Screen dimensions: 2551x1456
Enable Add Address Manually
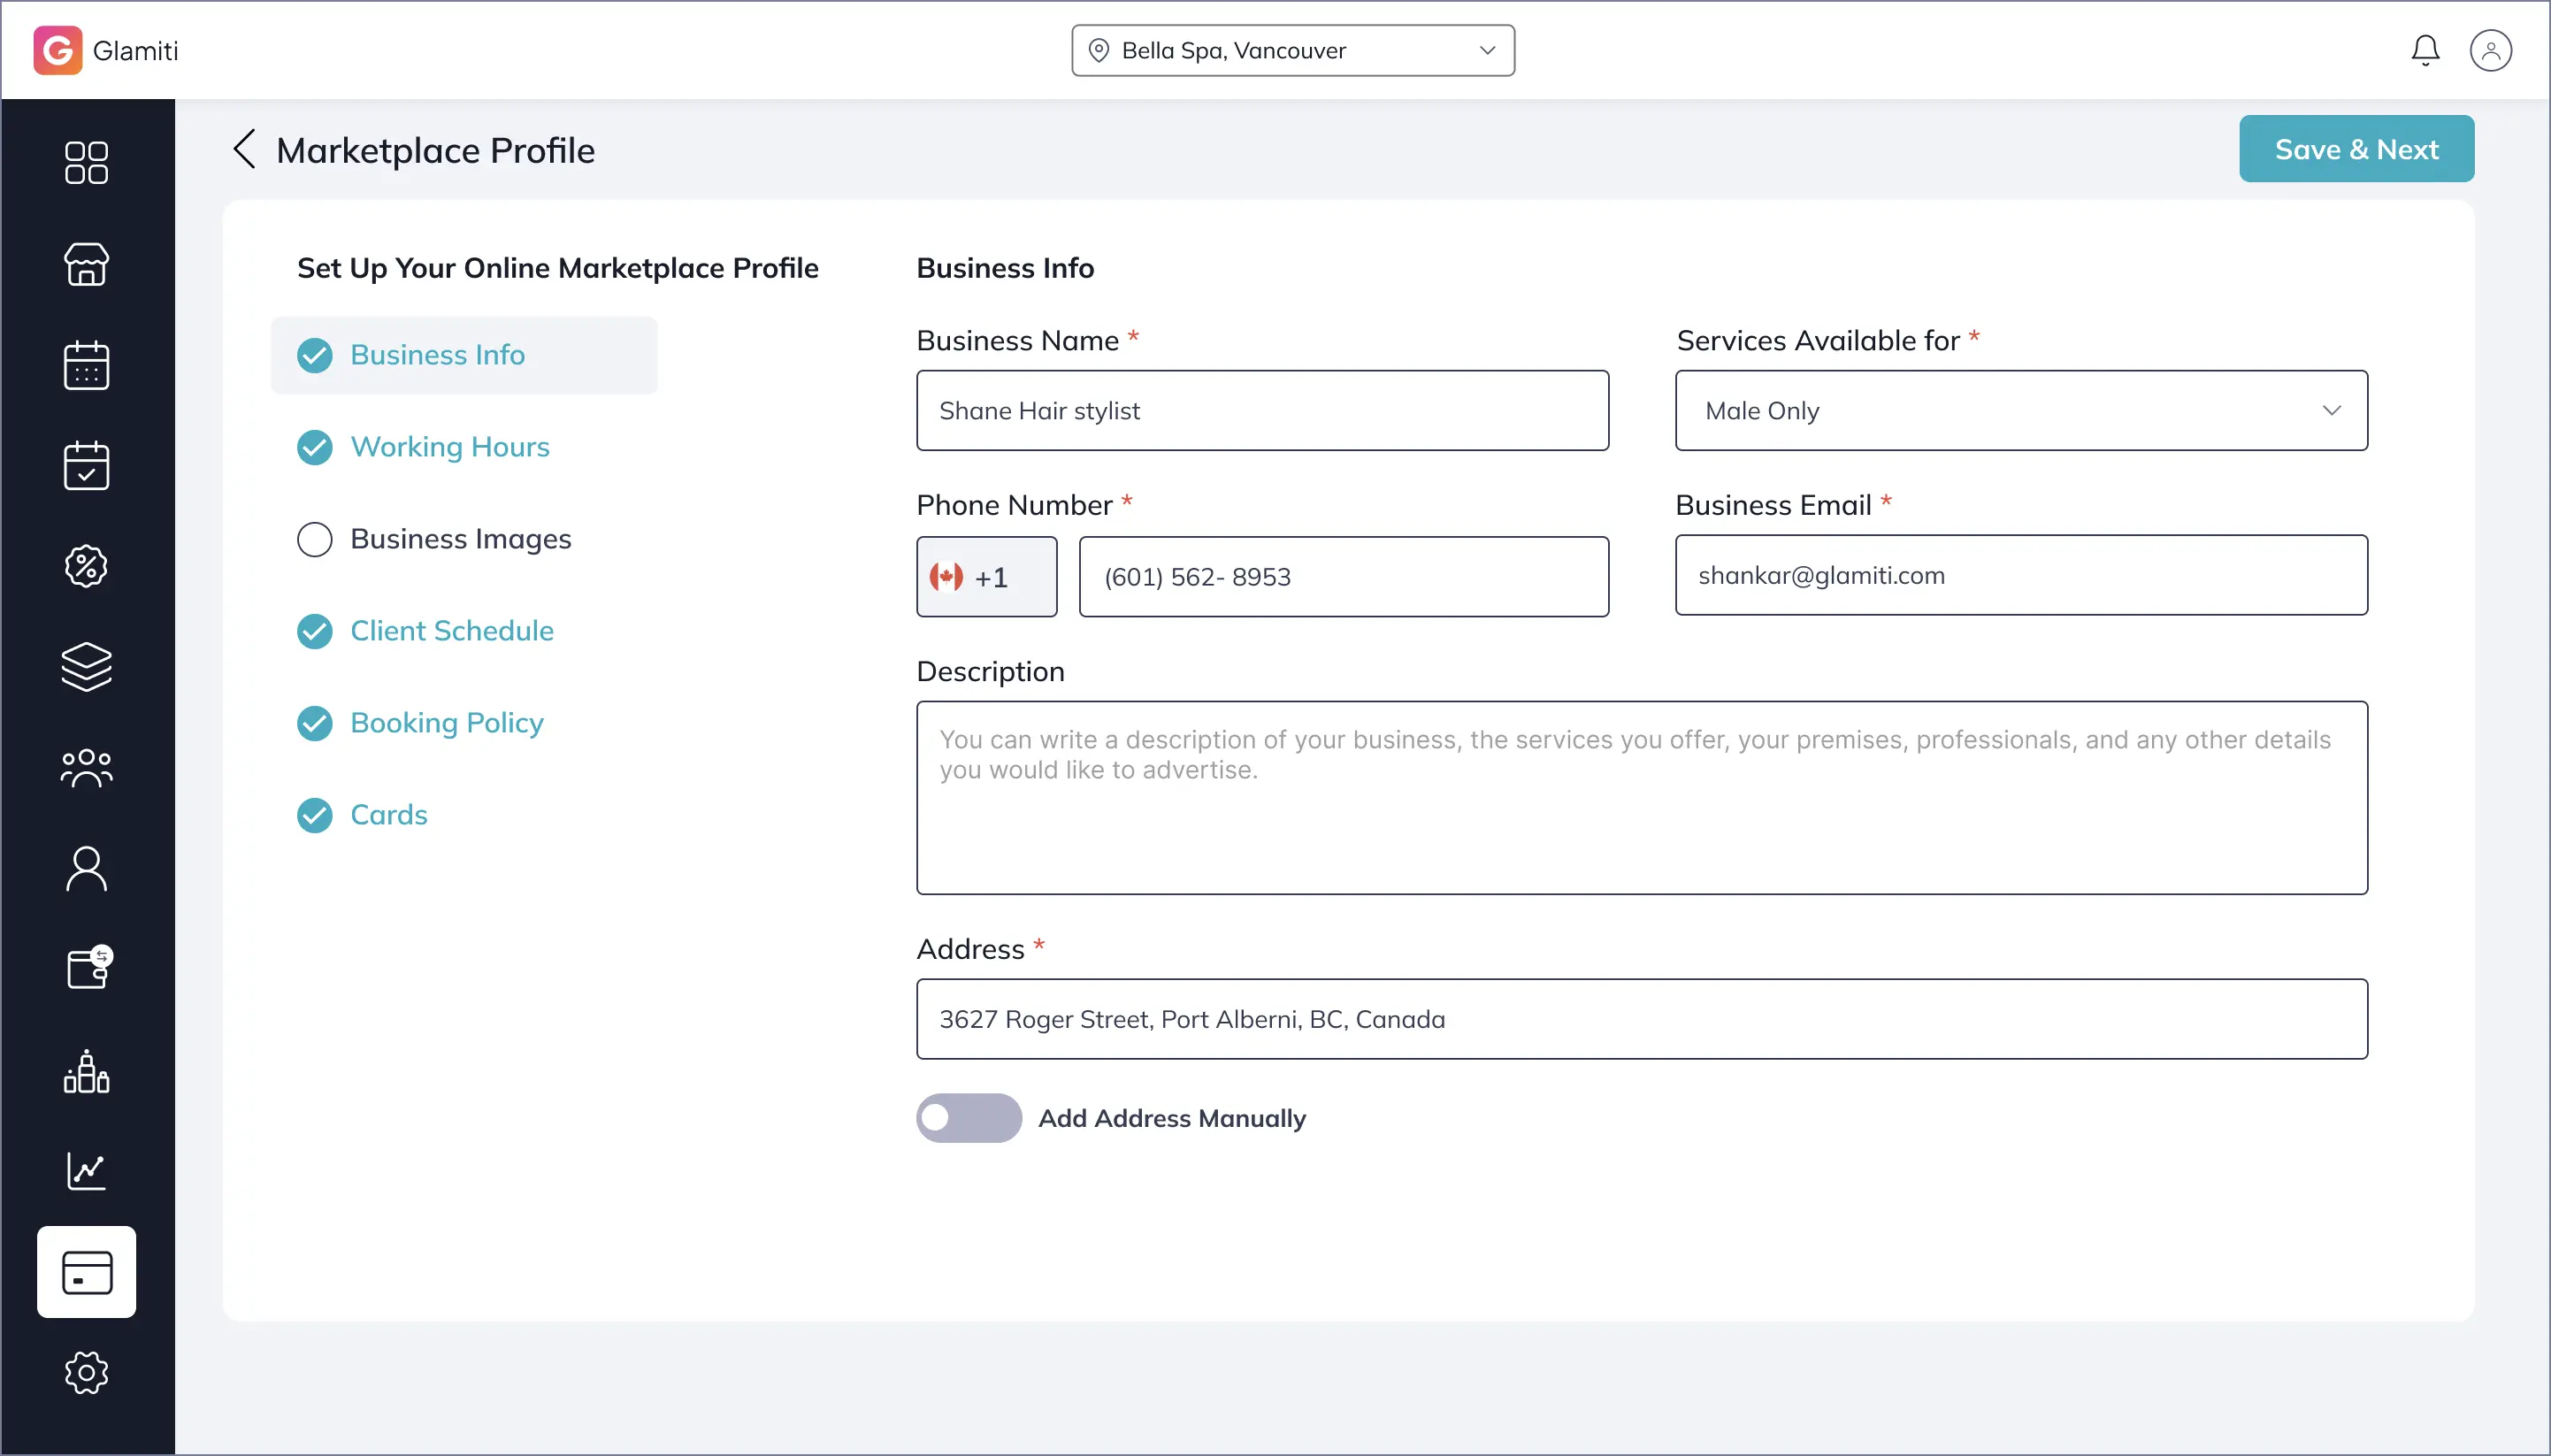click(x=966, y=1117)
